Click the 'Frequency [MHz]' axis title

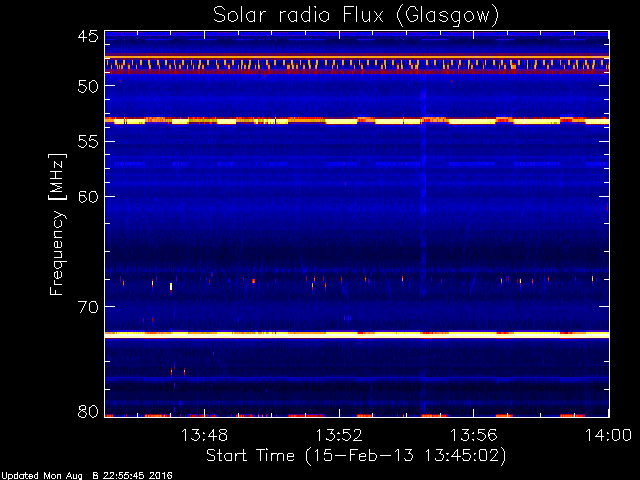pos(57,224)
